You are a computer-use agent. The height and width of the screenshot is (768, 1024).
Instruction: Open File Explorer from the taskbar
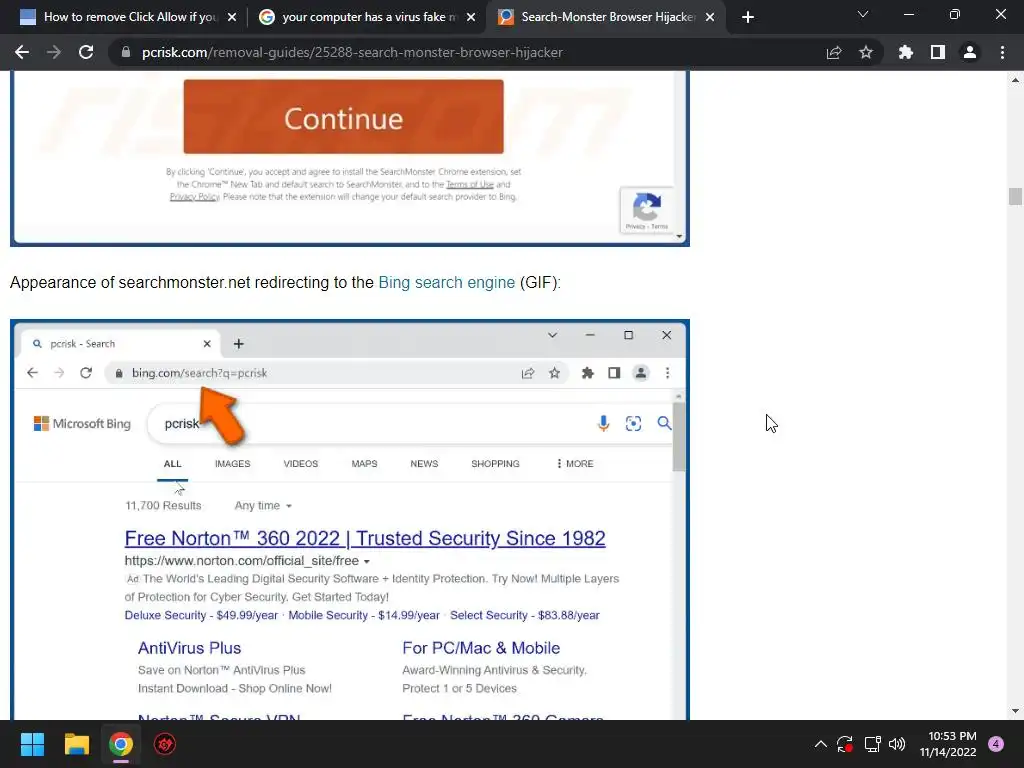76,744
